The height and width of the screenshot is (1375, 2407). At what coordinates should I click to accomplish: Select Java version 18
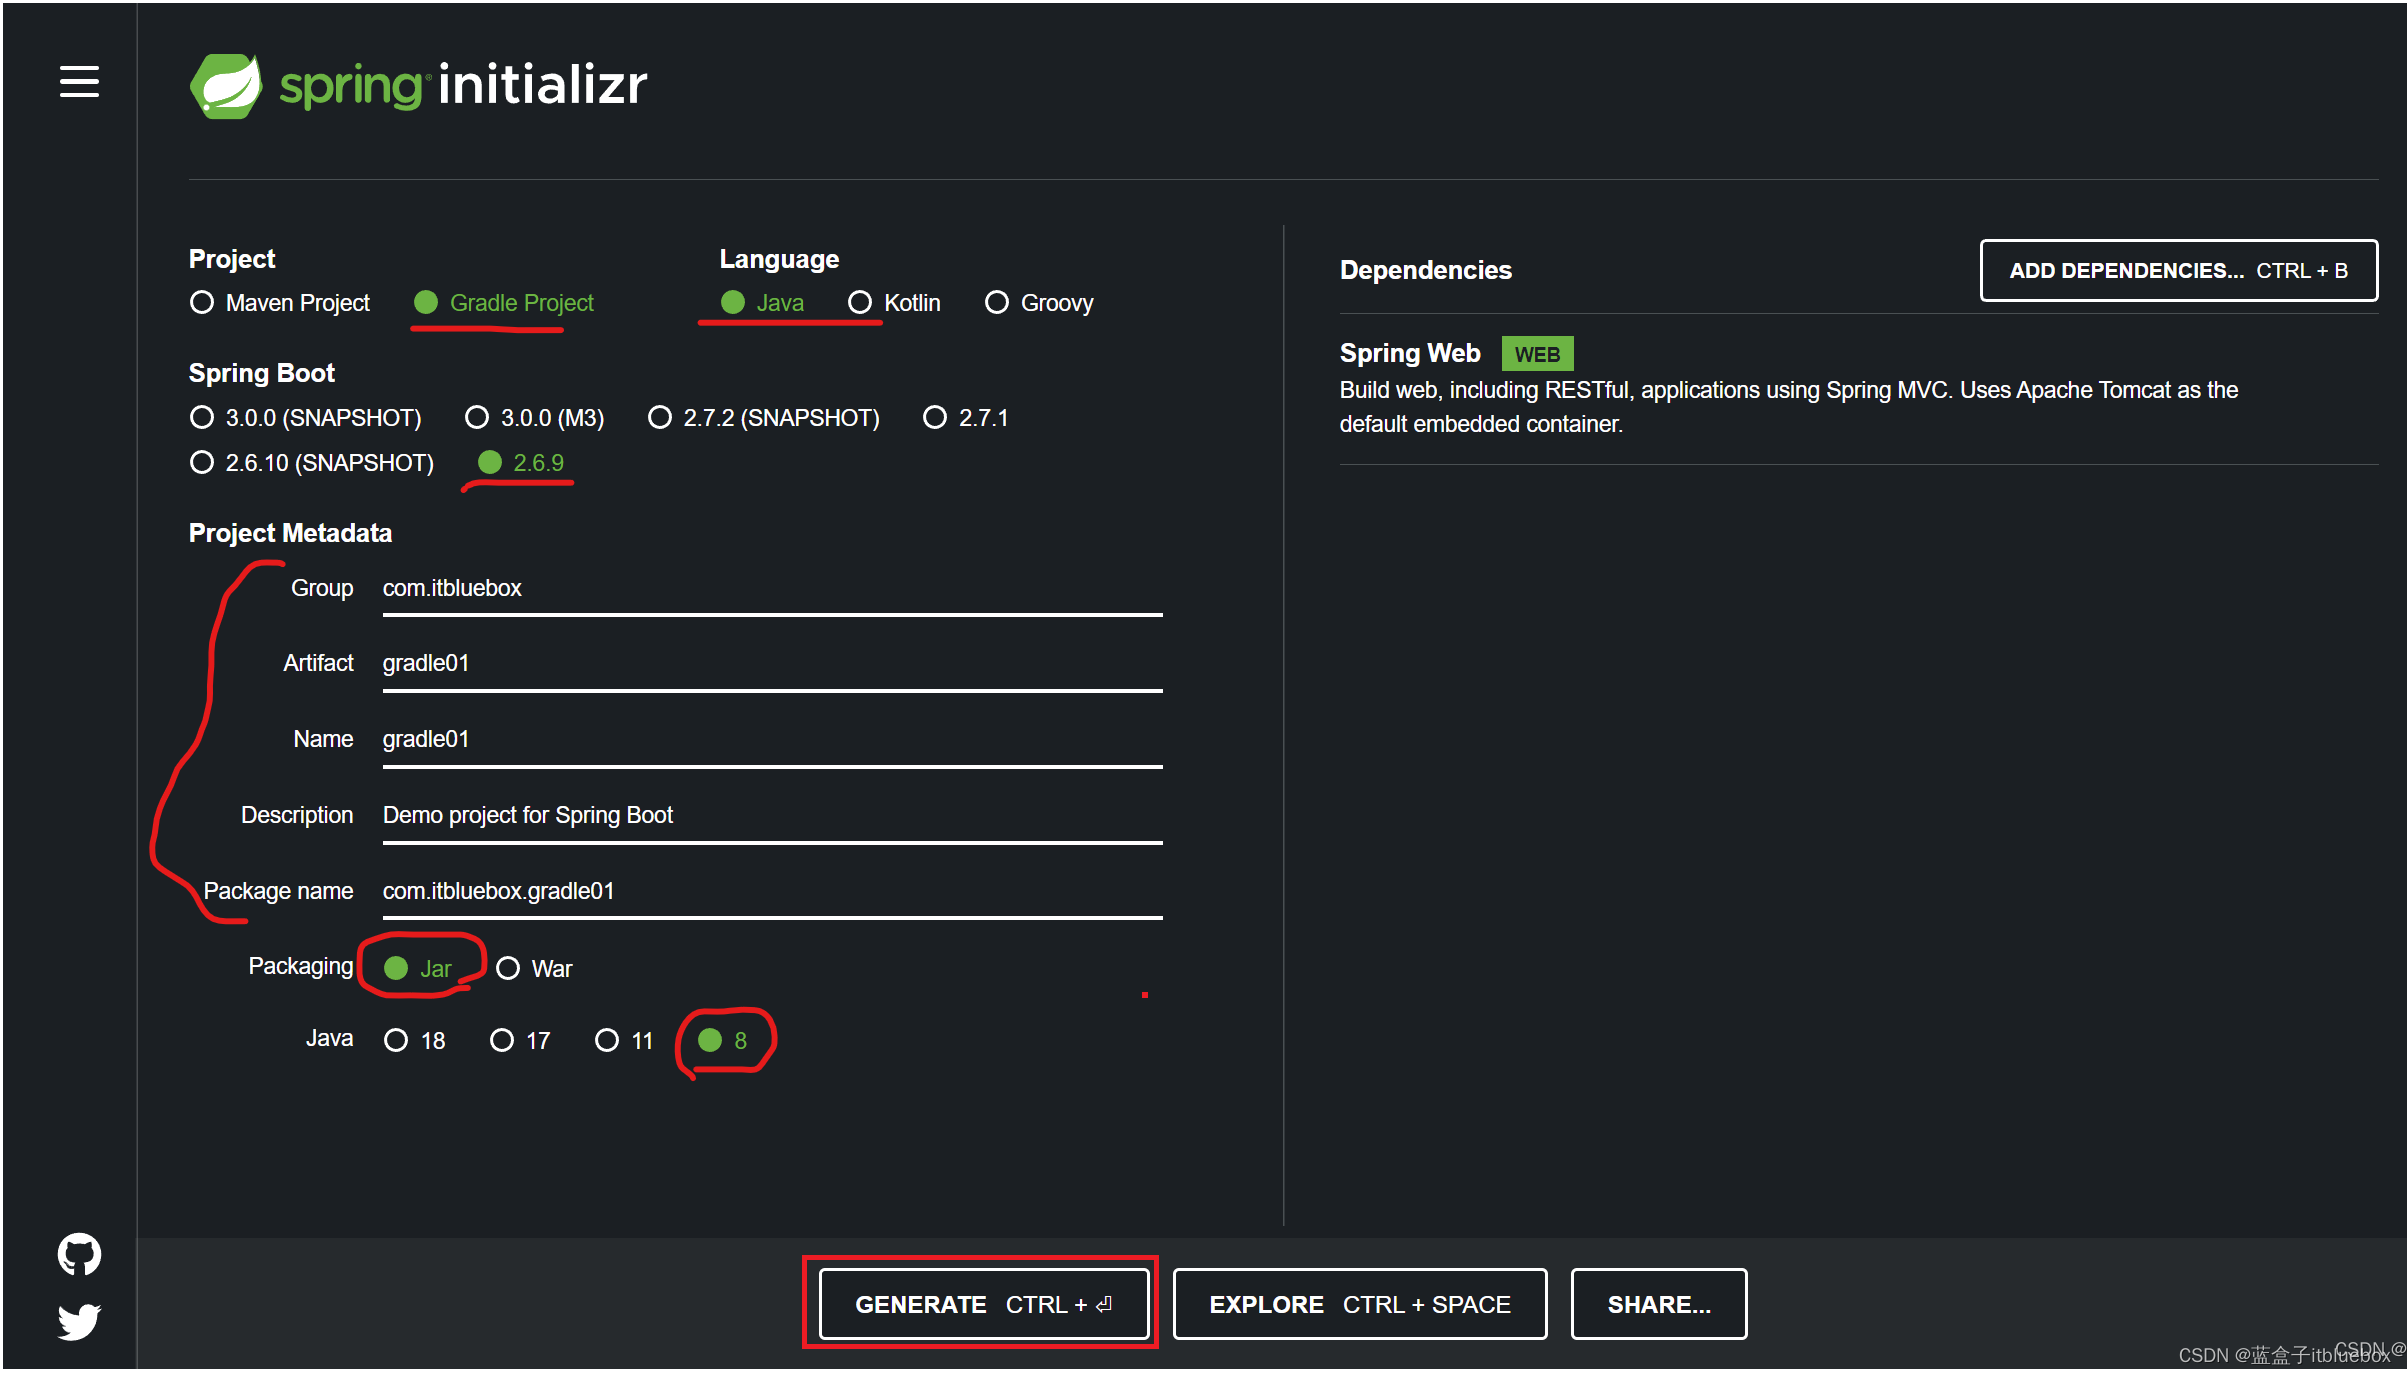click(415, 1041)
